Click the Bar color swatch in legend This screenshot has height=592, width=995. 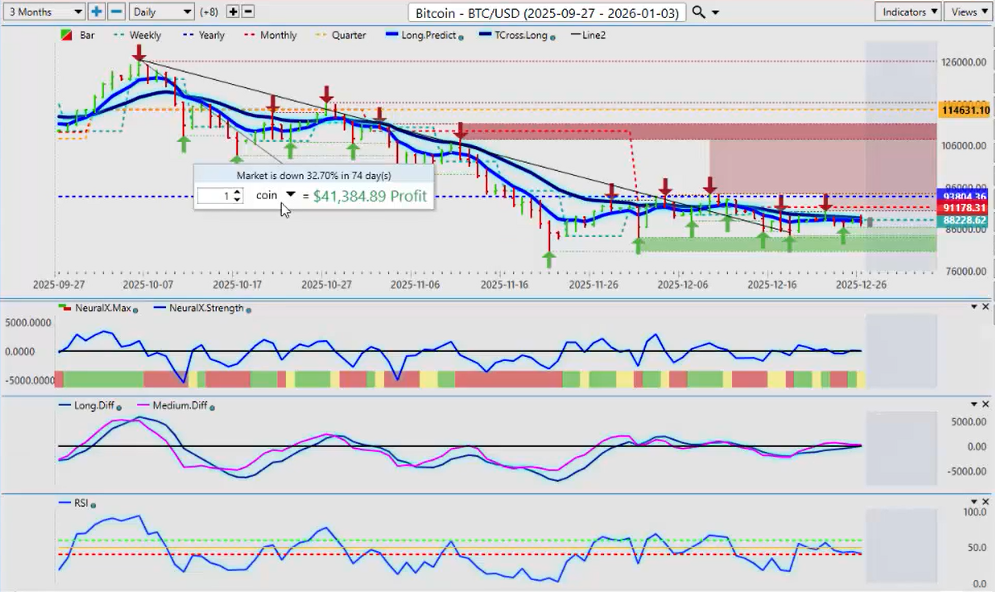point(66,35)
